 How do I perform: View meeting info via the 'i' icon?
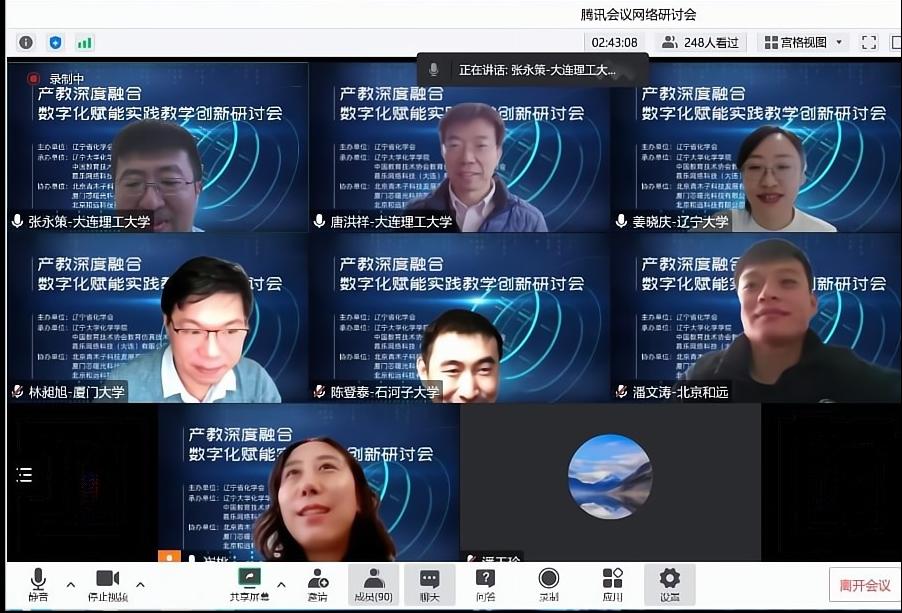[x=26, y=42]
